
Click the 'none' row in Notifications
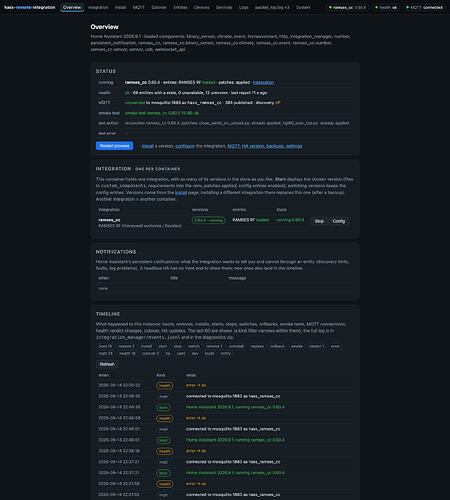224,288
